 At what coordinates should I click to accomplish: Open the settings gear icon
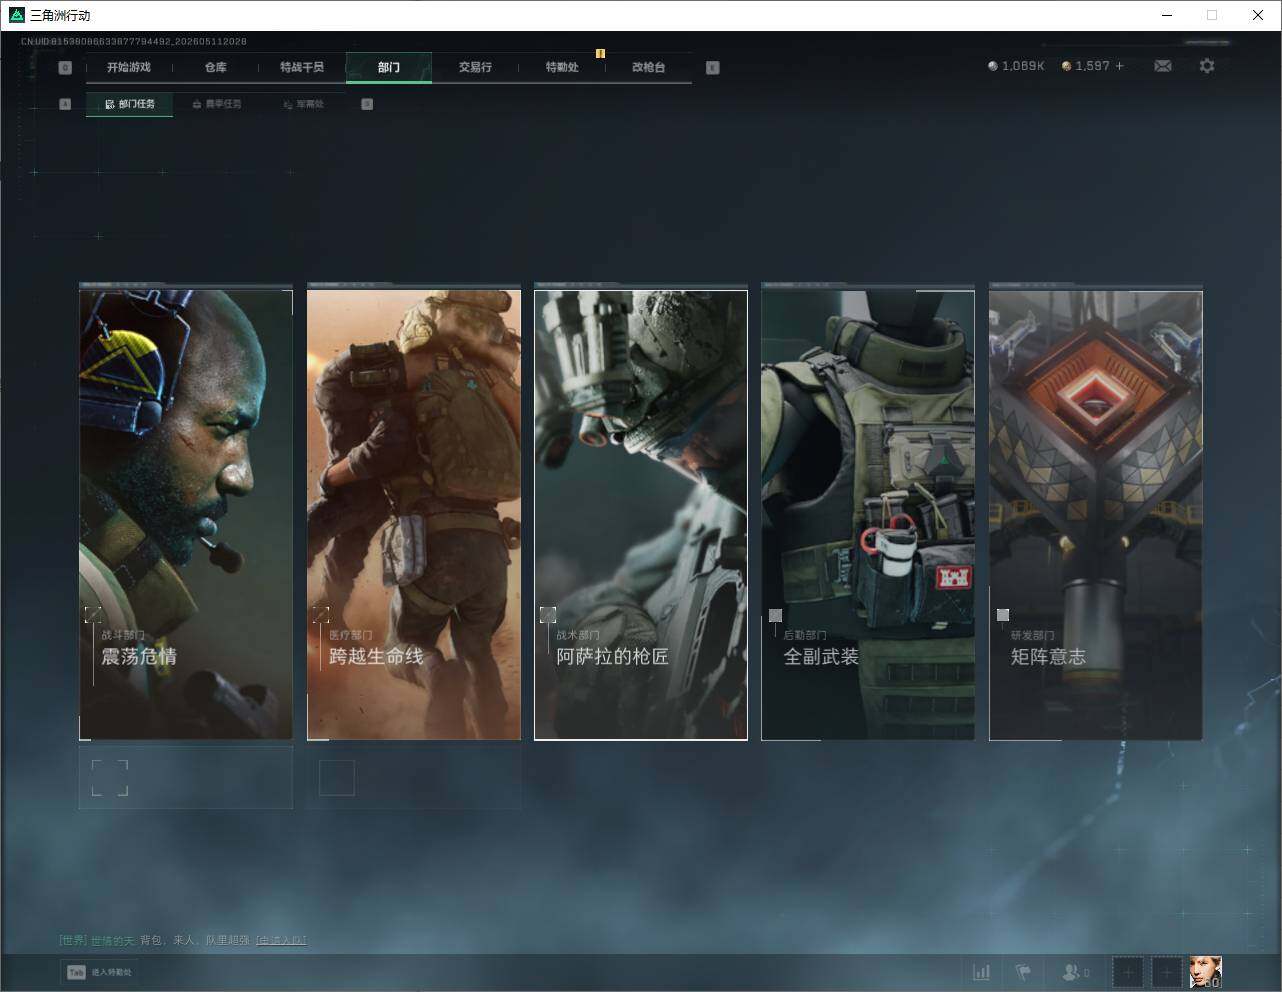click(x=1207, y=66)
